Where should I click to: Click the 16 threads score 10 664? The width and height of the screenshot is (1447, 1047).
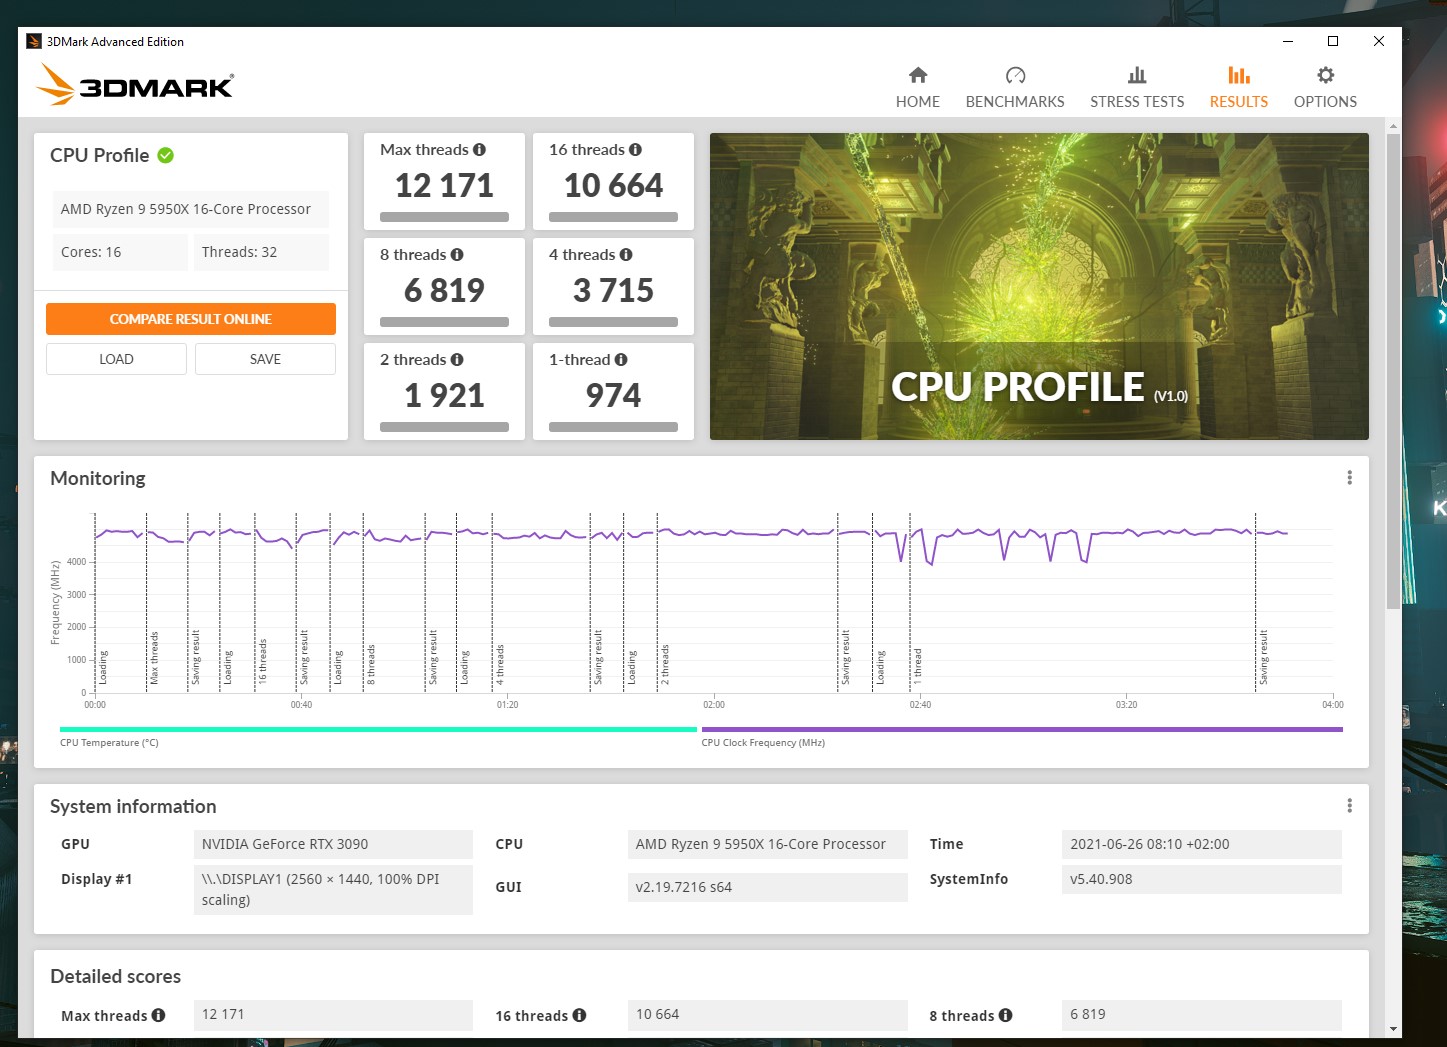[x=613, y=186]
